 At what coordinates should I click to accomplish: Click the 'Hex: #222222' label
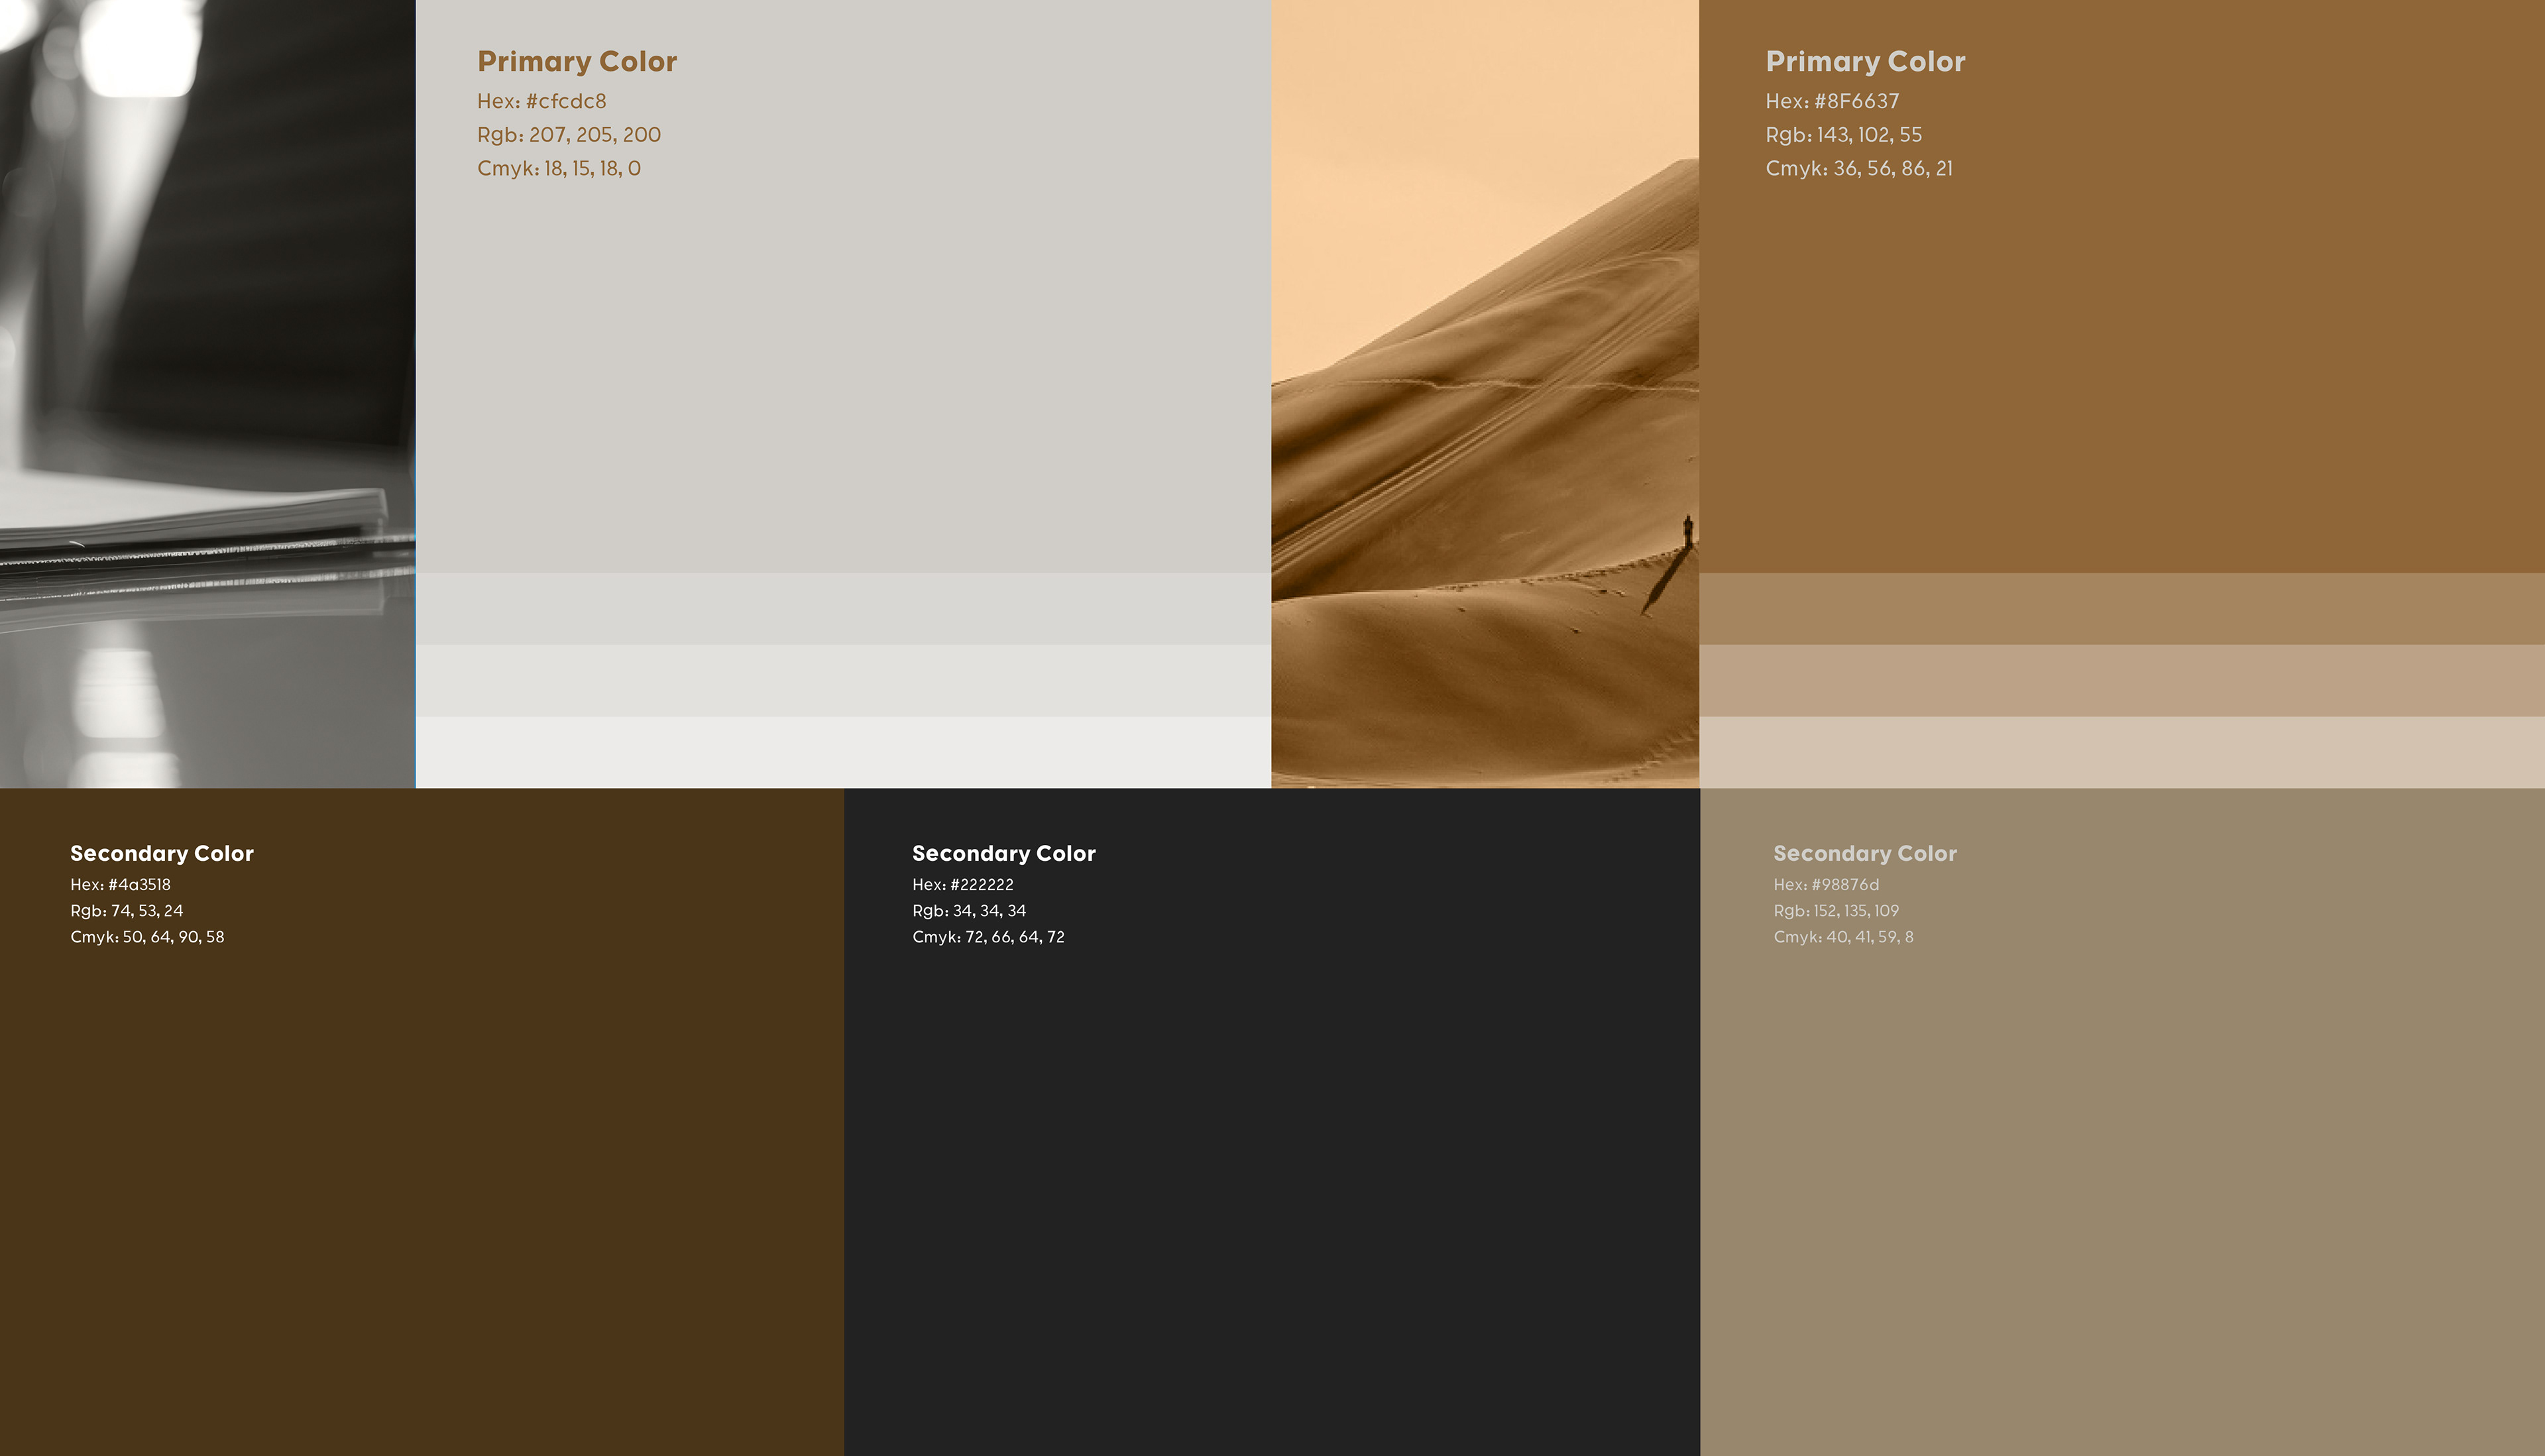[x=962, y=885]
